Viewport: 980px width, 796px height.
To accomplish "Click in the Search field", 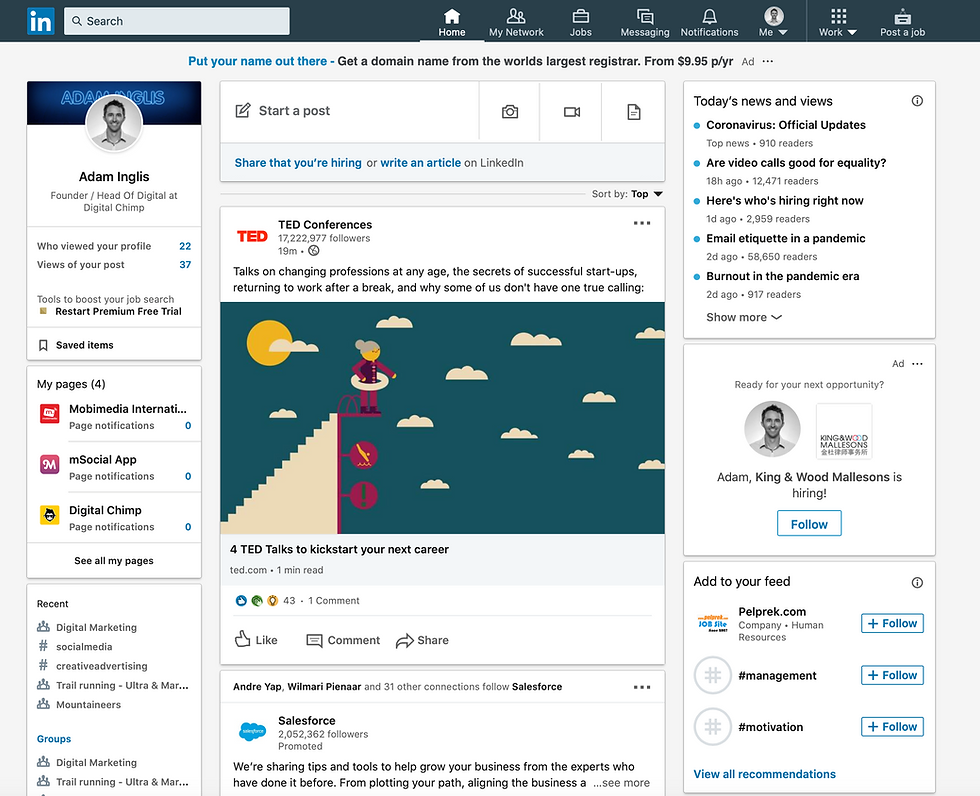I will tap(177, 21).
